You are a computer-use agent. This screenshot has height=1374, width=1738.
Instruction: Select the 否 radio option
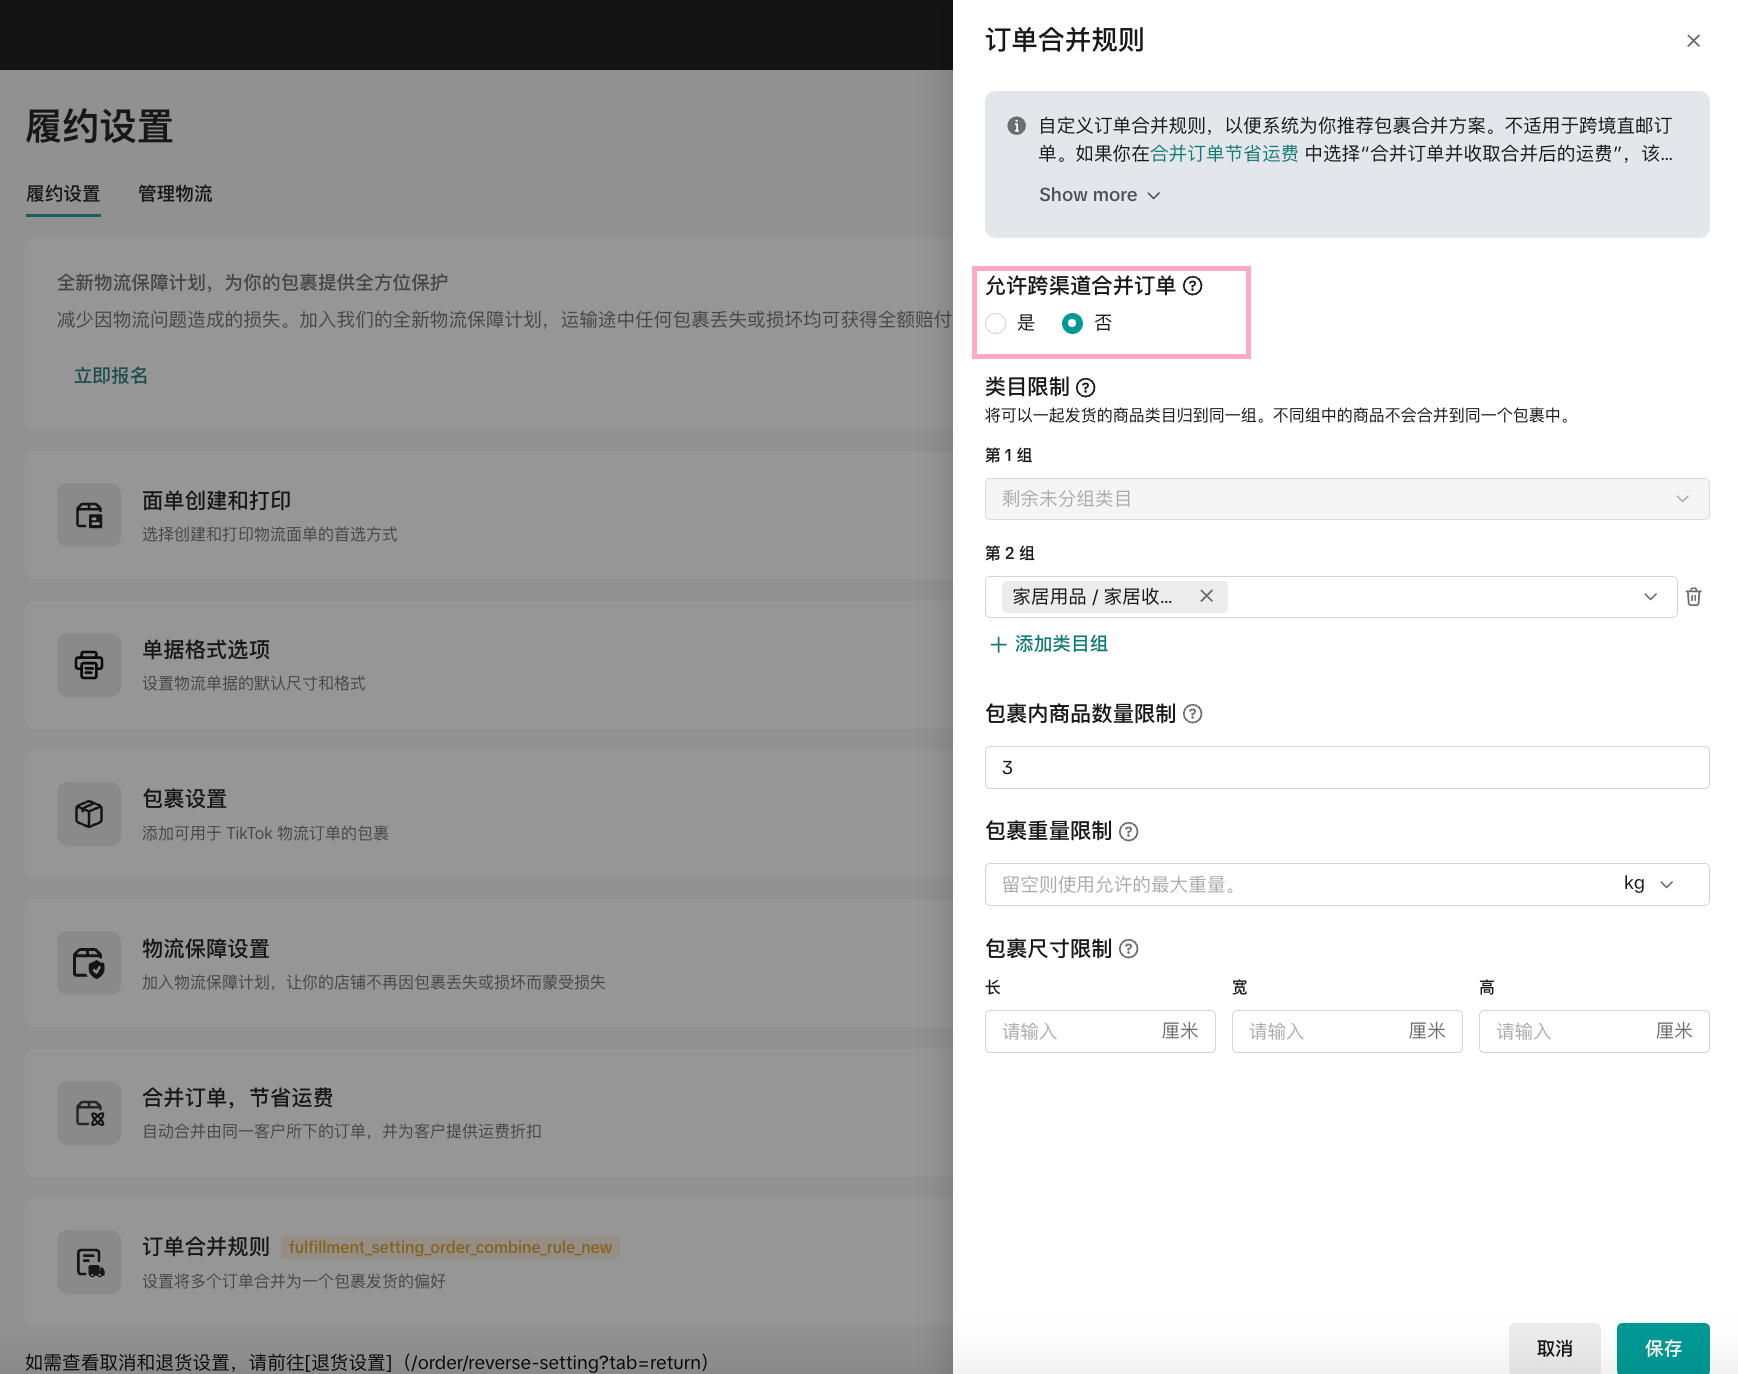[x=1072, y=323]
